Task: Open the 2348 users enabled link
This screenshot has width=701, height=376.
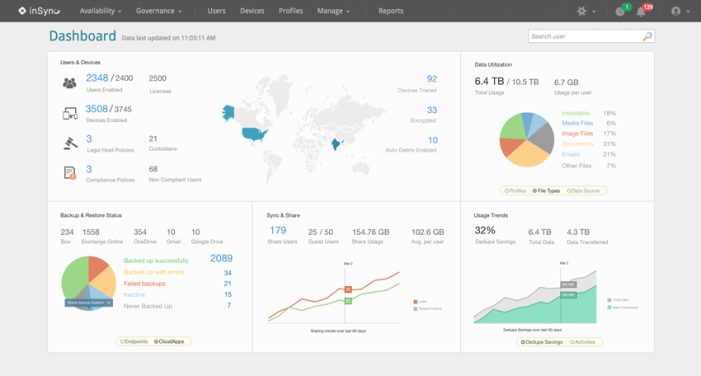Action: click(97, 78)
